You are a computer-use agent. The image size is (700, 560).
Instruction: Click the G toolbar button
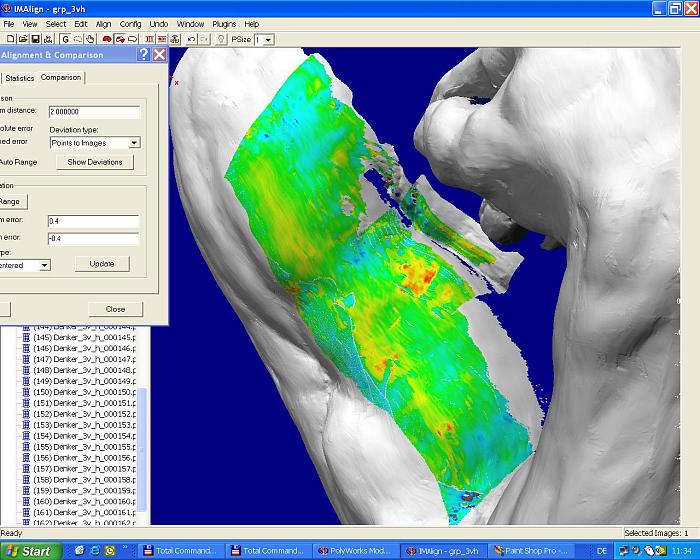64,39
